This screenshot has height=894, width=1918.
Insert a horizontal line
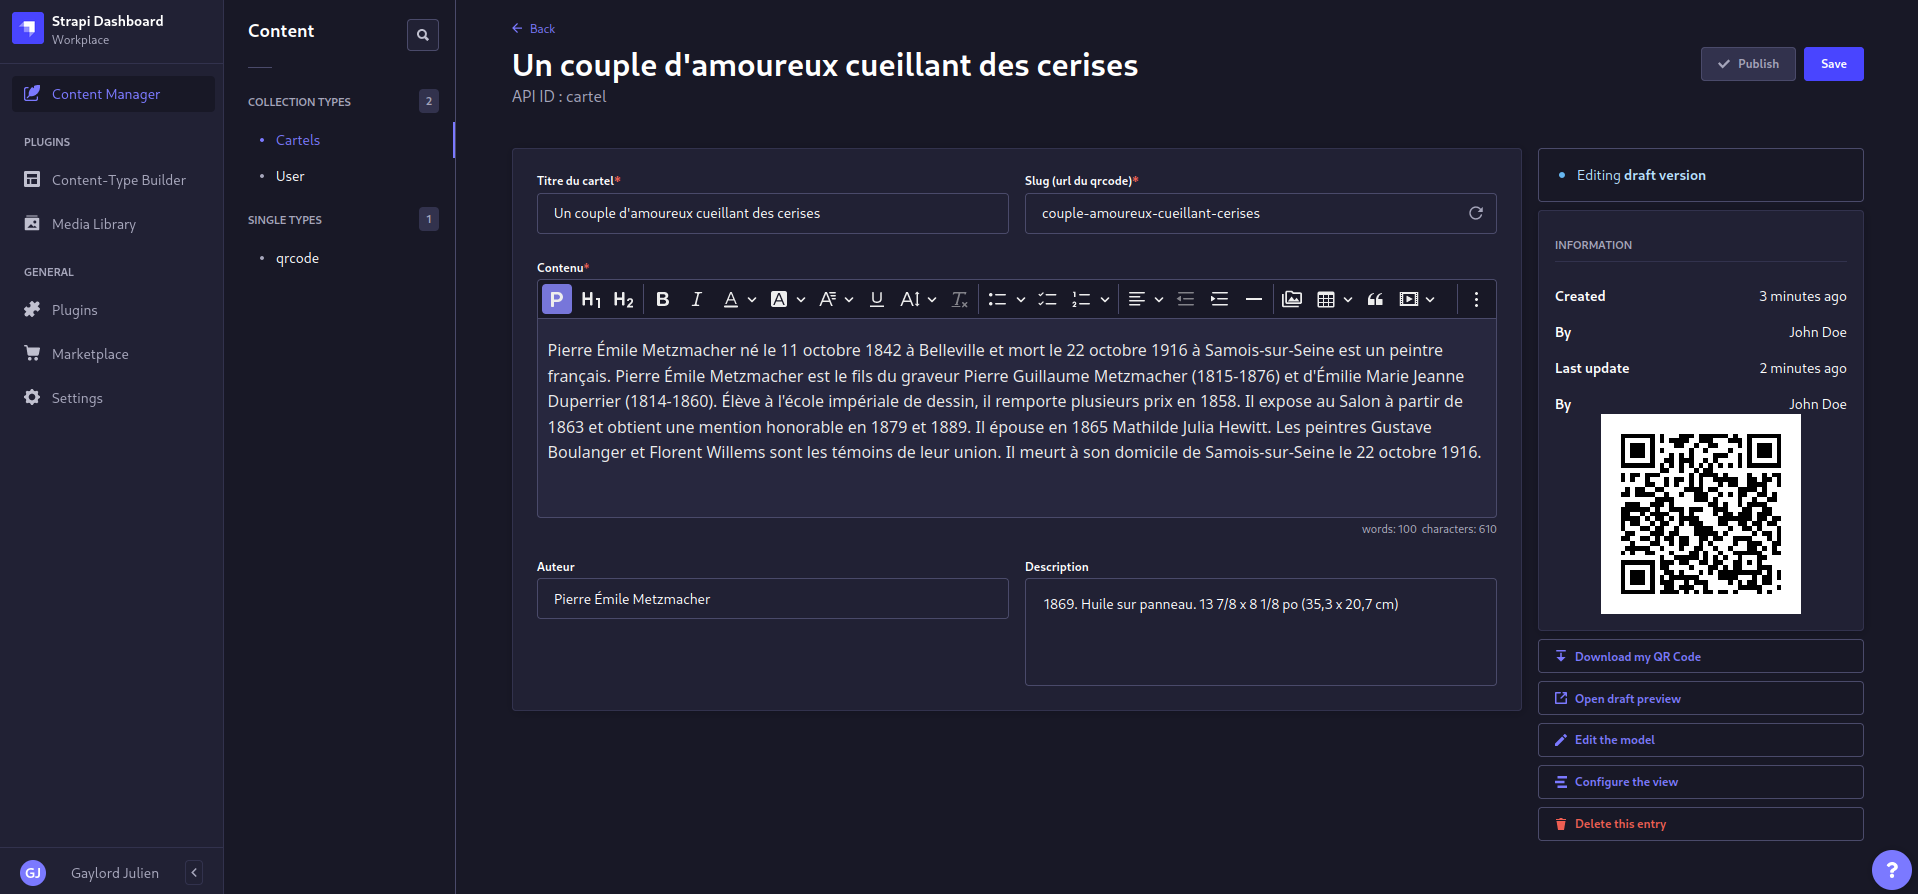click(1253, 299)
